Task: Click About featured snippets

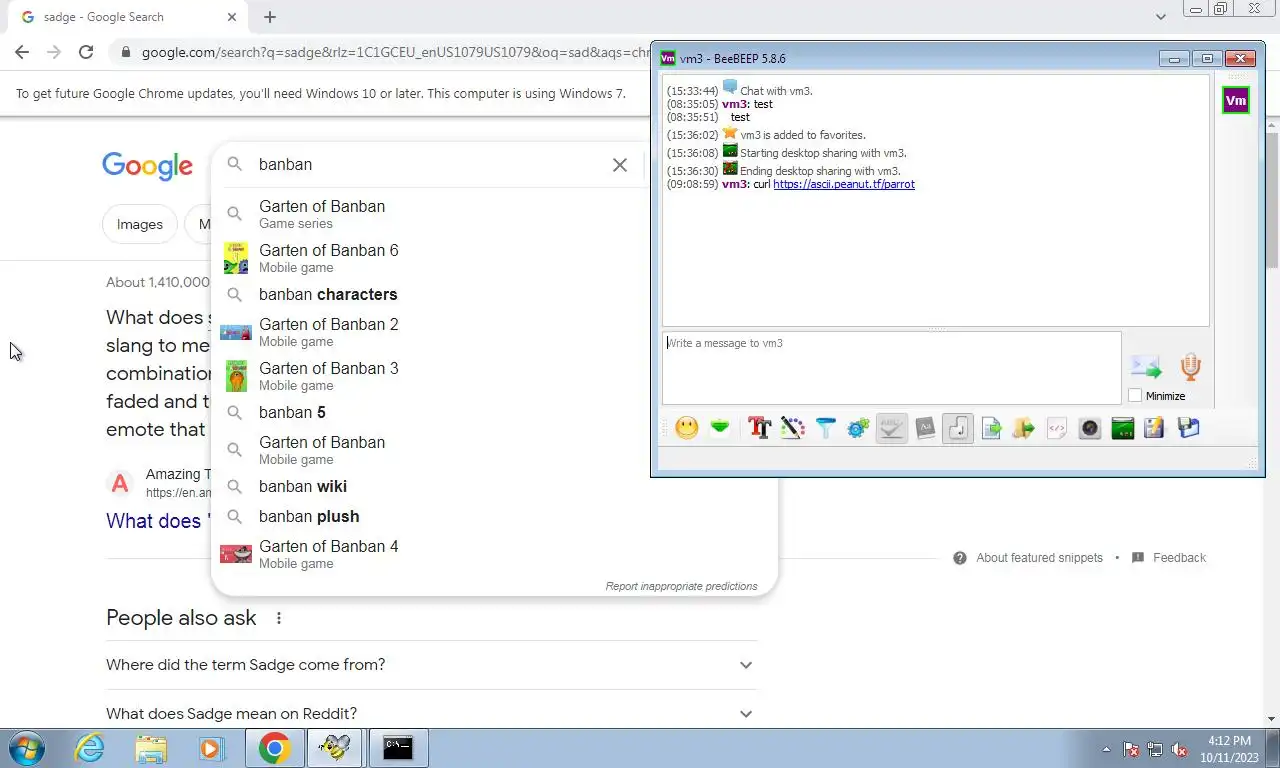Action: 1039,558
